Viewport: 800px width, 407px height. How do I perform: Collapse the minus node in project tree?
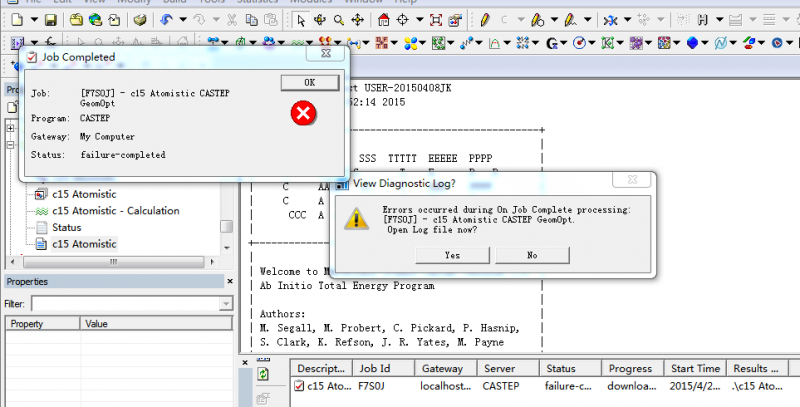(x=11, y=145)
